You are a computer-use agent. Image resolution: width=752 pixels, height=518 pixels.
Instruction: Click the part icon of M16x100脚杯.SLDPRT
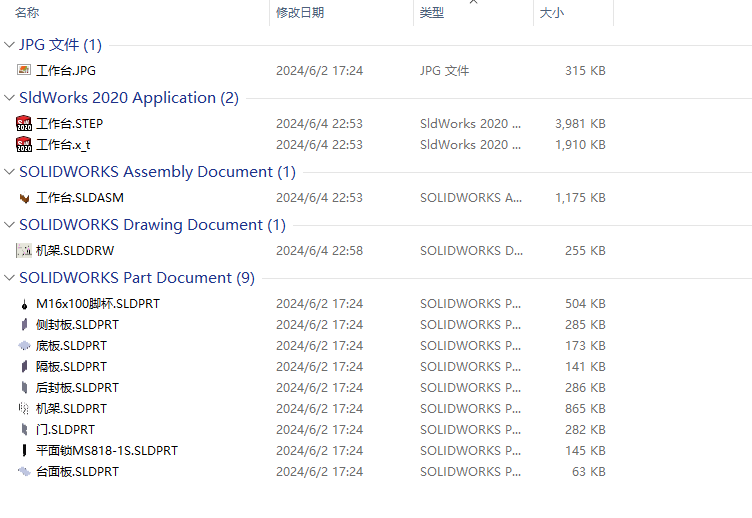(24, 304)
